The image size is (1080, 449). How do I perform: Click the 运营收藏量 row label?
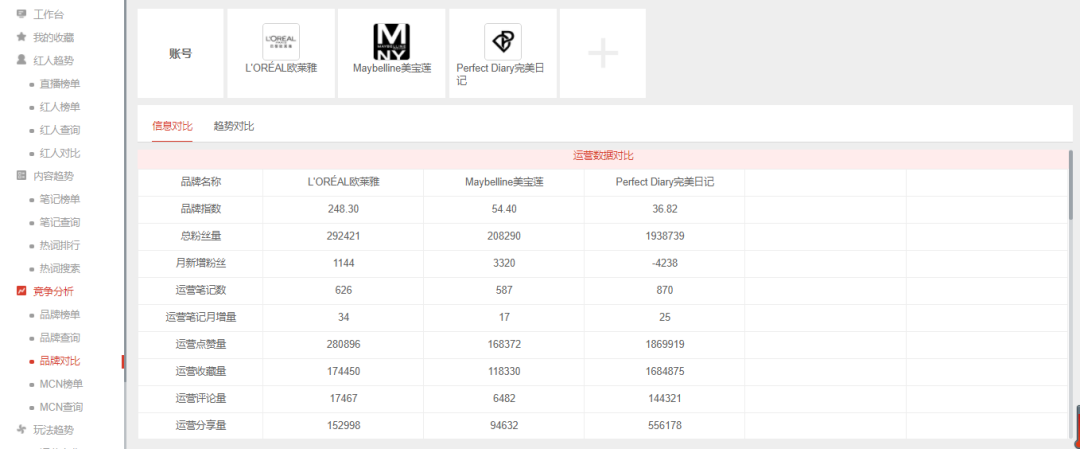coord(200,371)
